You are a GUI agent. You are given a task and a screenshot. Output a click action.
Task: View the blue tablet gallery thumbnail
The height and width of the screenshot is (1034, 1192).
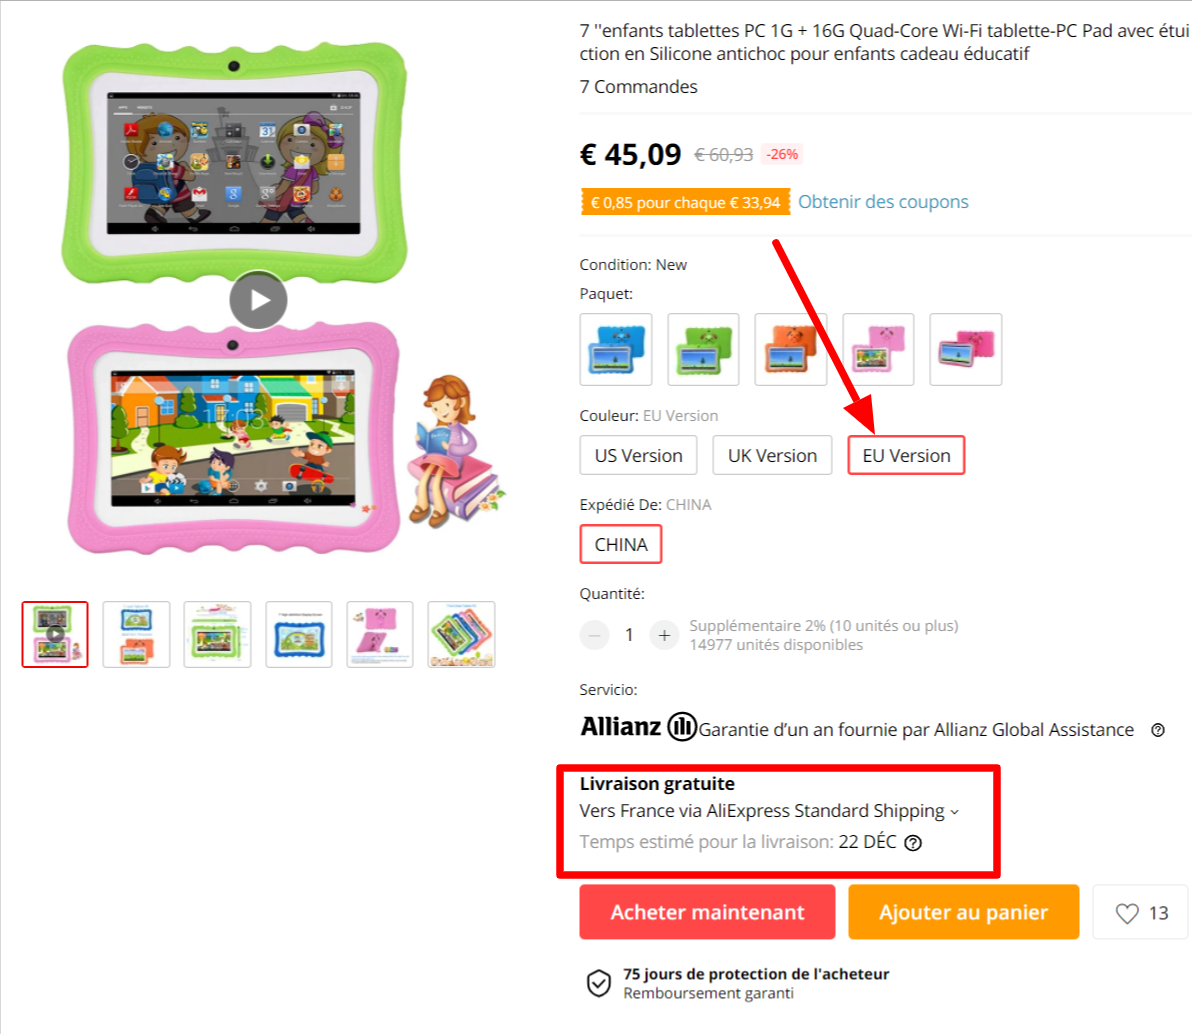tap(299, 635)
